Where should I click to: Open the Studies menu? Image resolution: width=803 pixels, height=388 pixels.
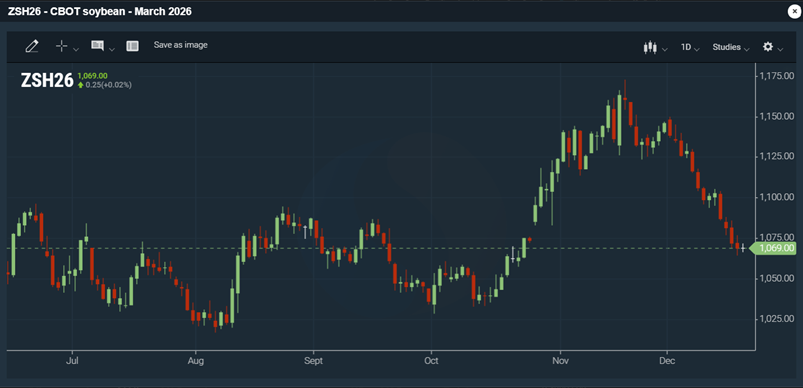(730, 47)
